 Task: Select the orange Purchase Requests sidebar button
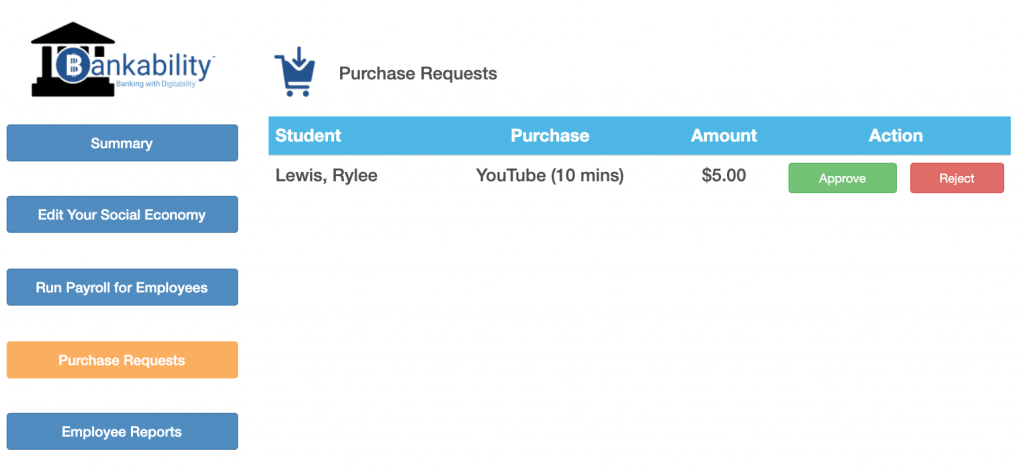(x=122, y=360)
